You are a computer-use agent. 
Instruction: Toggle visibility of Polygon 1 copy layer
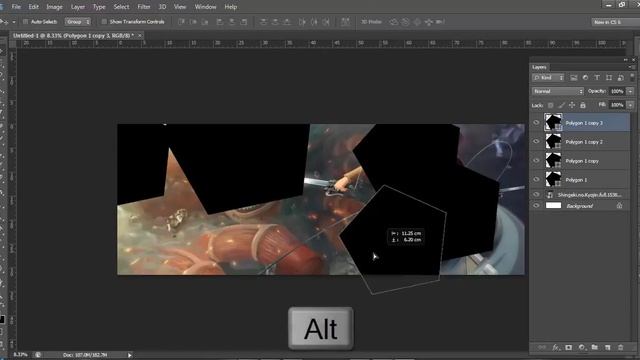536,161
